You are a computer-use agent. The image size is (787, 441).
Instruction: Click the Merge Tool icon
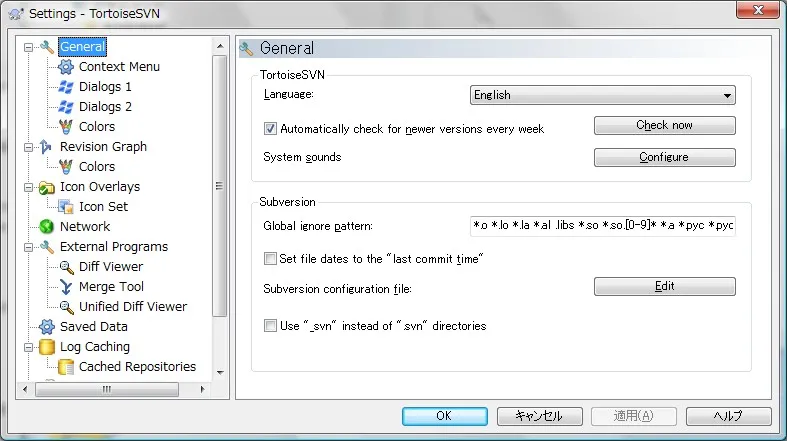tap(66, 287)
